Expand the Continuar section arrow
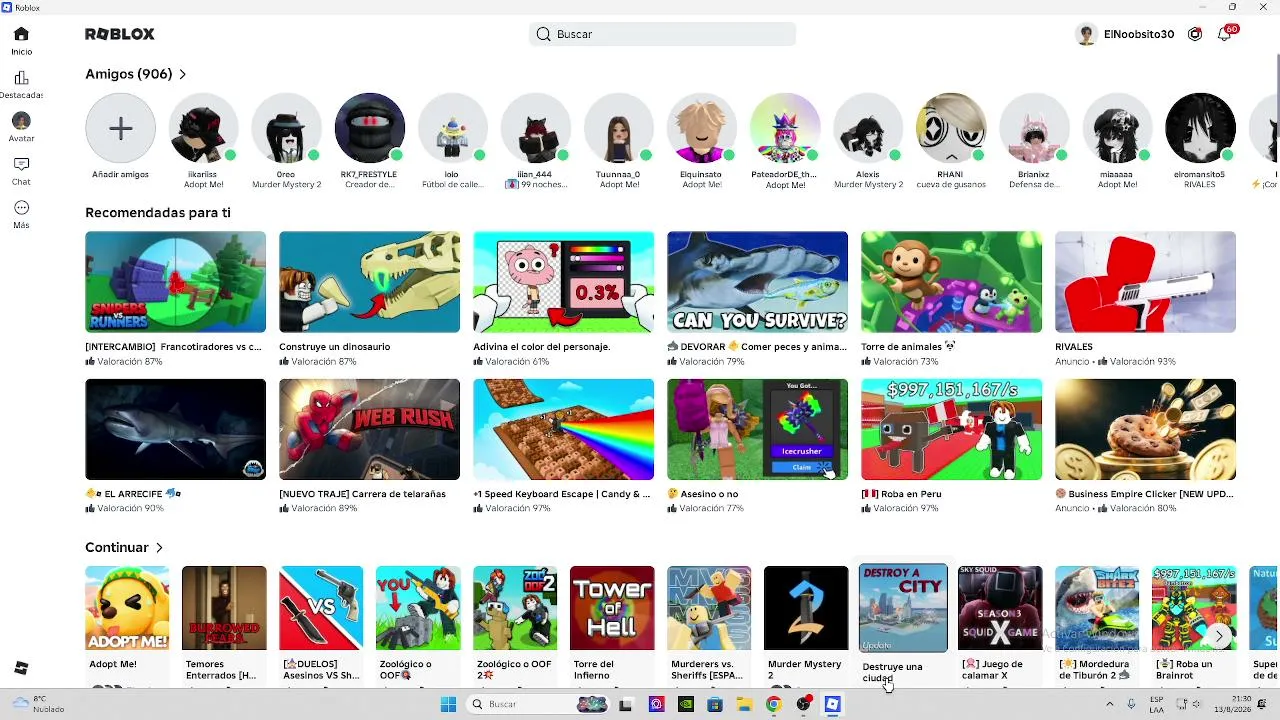The width and height of the screenshot is (1280, 720). coord(159,548)
